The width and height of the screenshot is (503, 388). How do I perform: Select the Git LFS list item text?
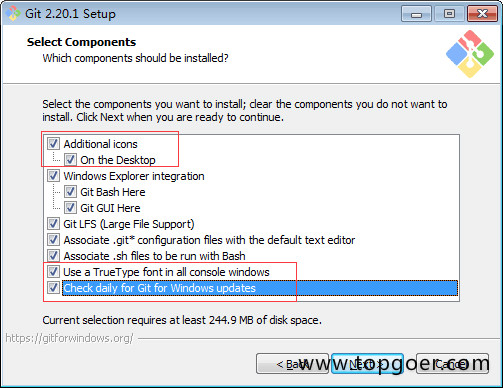(x=129, y=224)
